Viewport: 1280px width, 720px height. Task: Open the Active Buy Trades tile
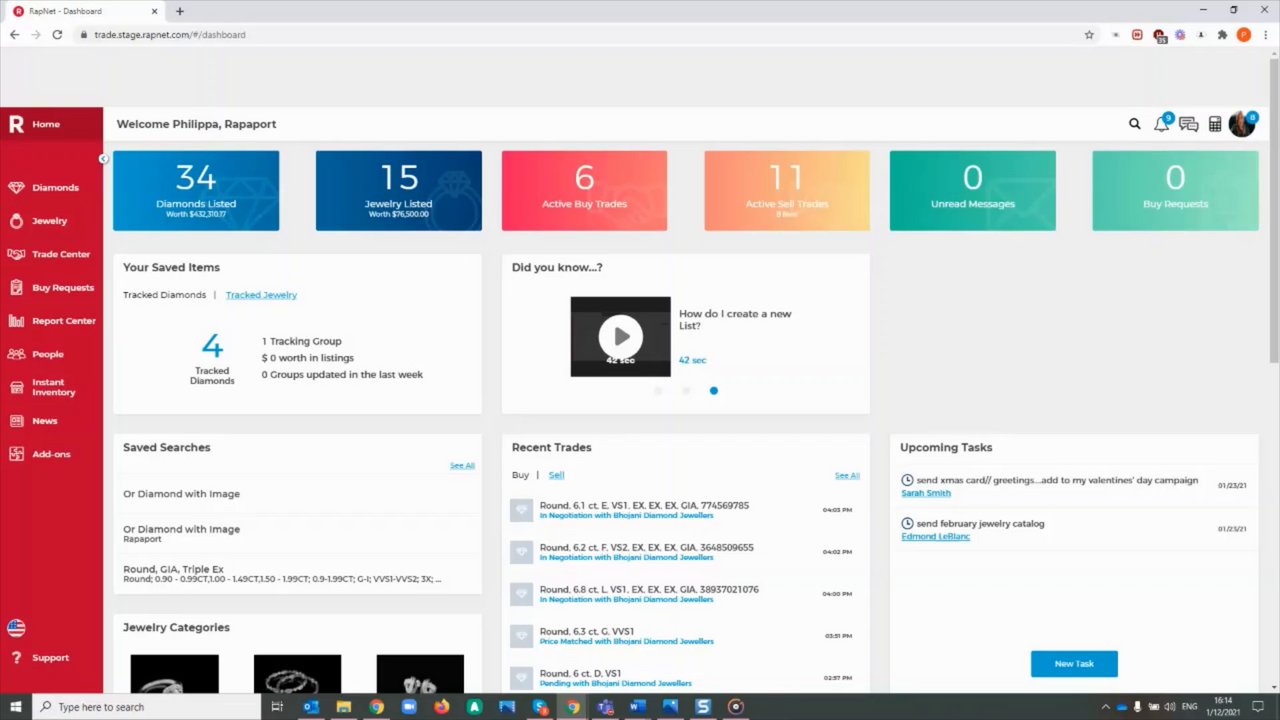[x=584, y=191]
